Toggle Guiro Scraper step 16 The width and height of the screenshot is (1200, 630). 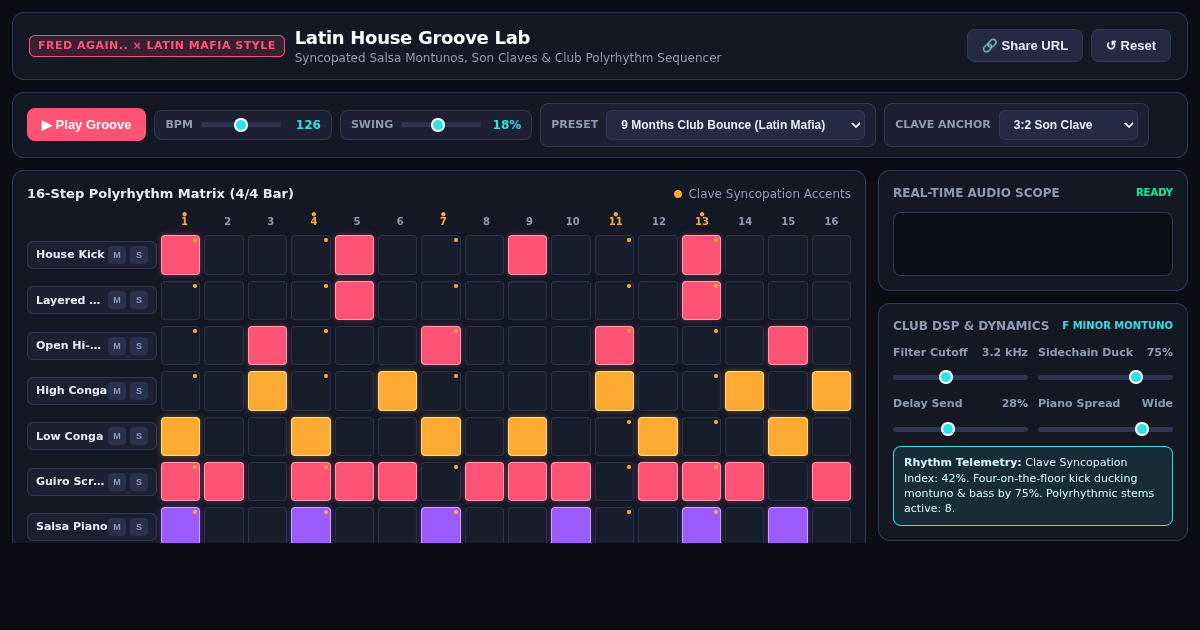[x=831, y=482]
